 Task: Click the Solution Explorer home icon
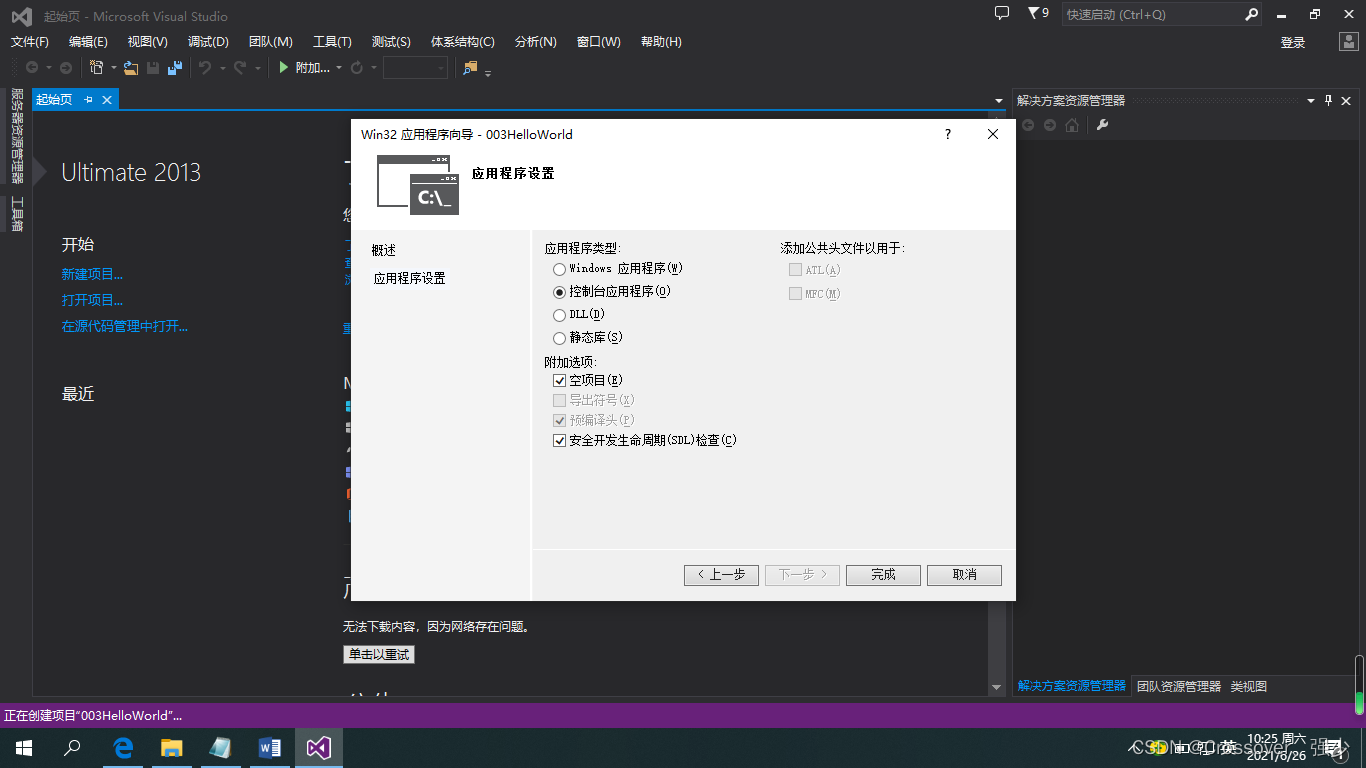click(x=1072, y=125)
